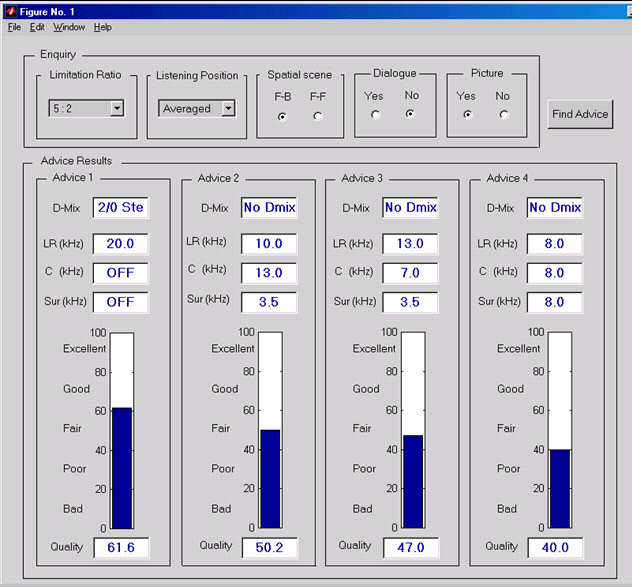This screenshot has height=587, width=632.
Task: Click the MATLAB figure icon in title bar
Action: tap(10, 10)
